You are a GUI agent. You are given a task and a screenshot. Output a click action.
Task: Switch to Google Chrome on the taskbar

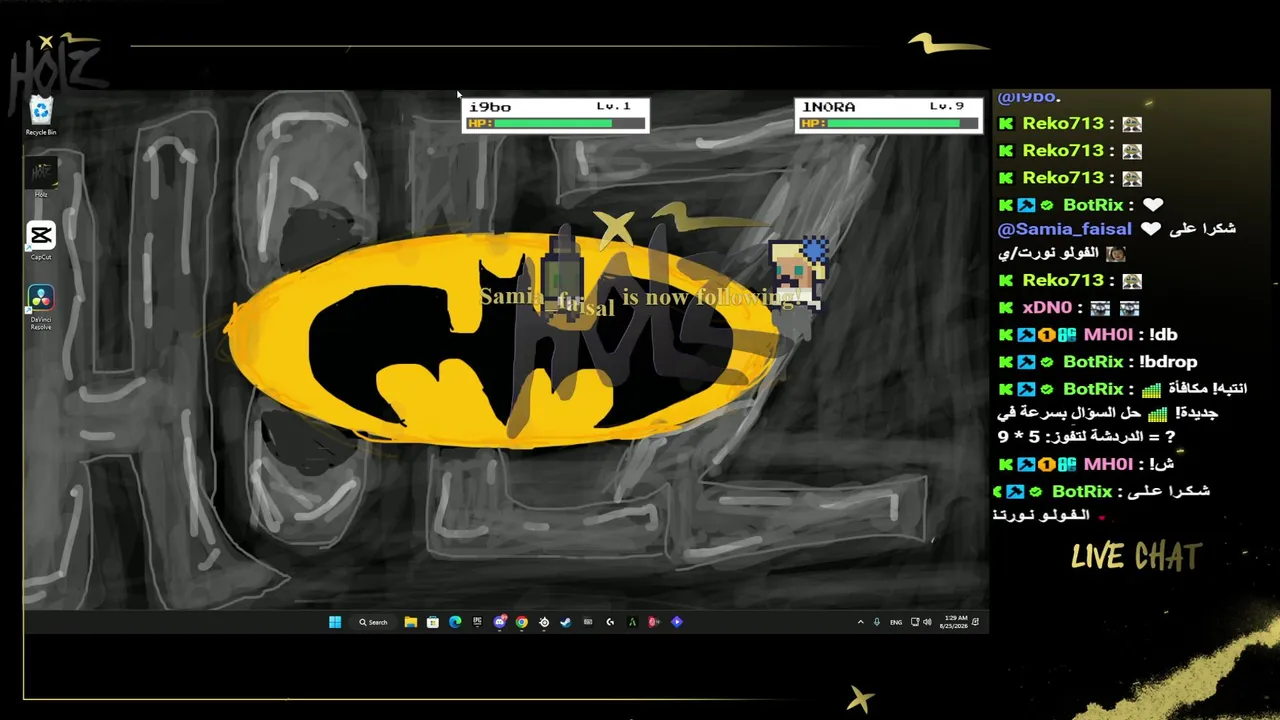[x=522, y=622]
